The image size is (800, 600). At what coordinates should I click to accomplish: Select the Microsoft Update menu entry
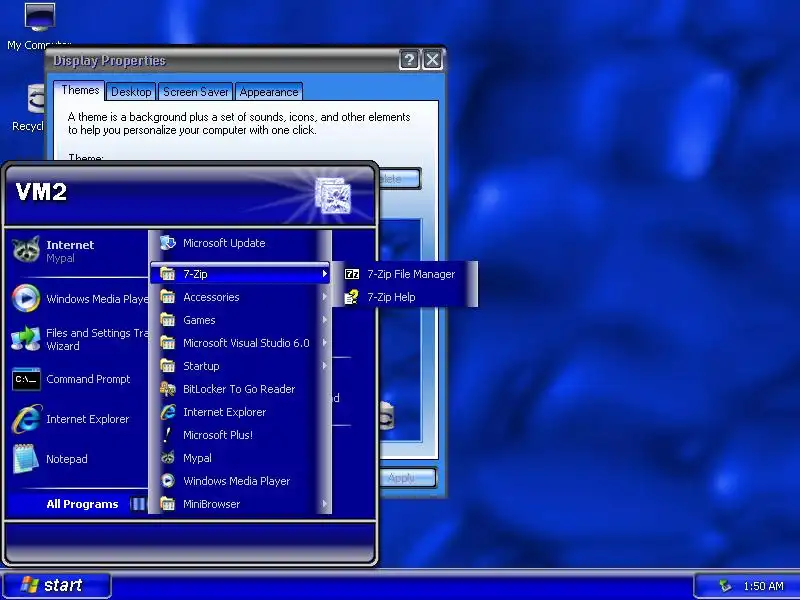[240, 243]
